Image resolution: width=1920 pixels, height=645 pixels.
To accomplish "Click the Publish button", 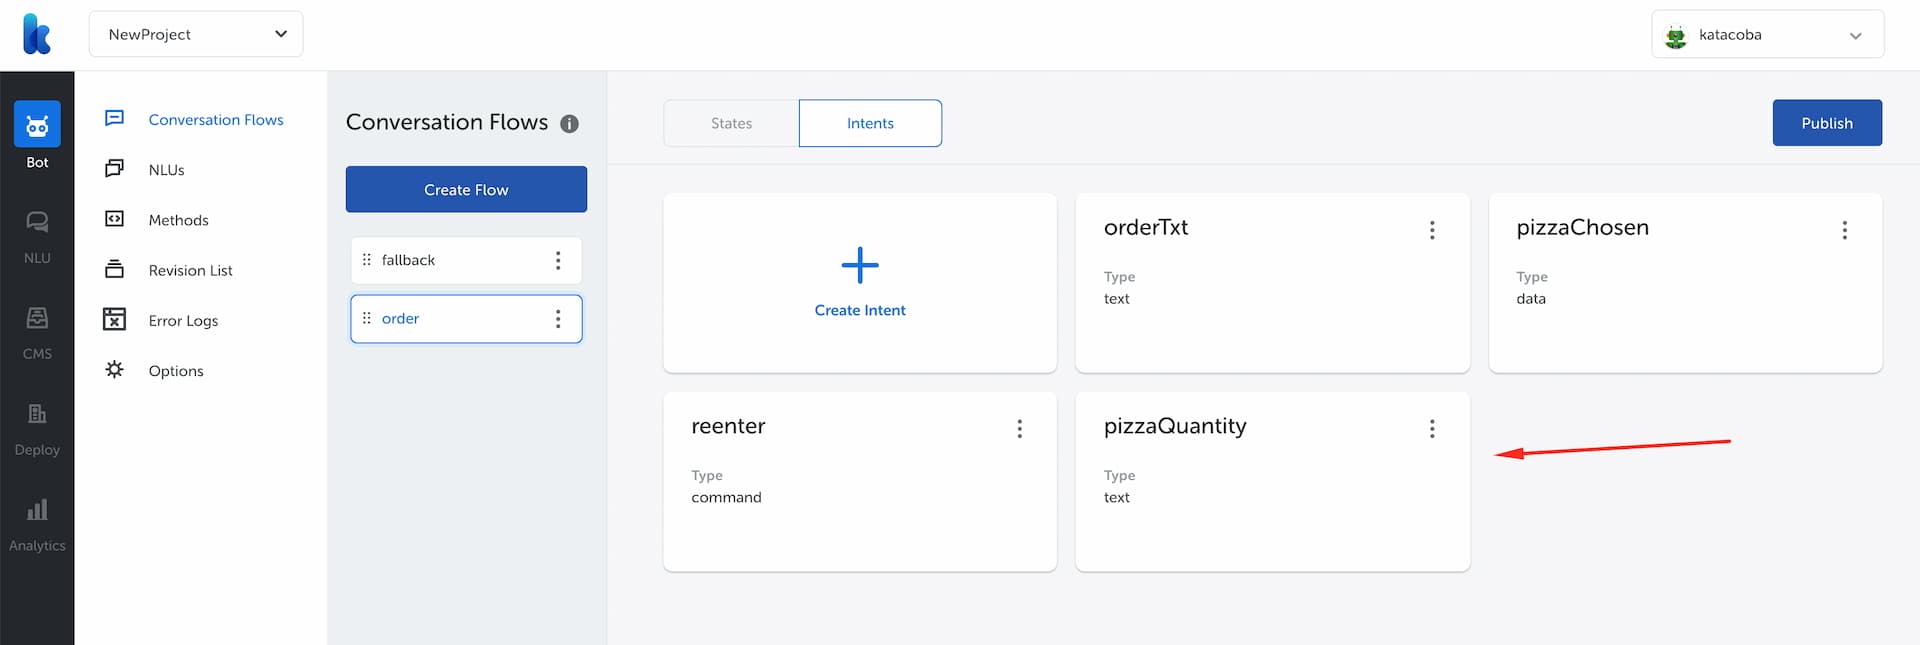I will (1827, 123).
